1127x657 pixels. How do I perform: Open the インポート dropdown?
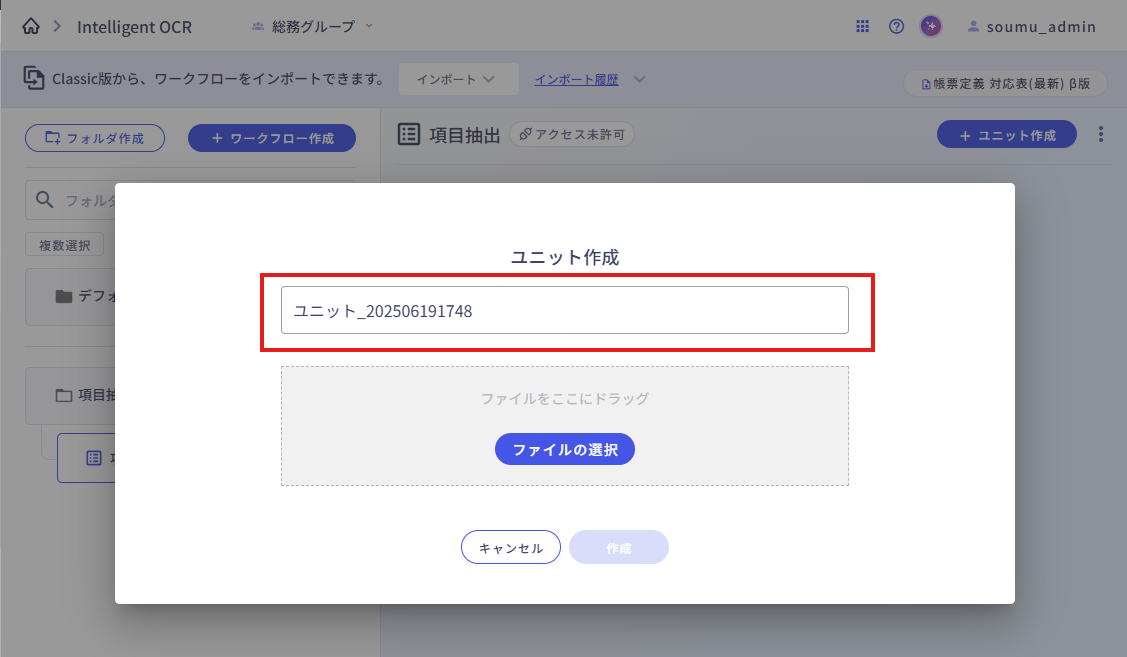click(458, 80)
